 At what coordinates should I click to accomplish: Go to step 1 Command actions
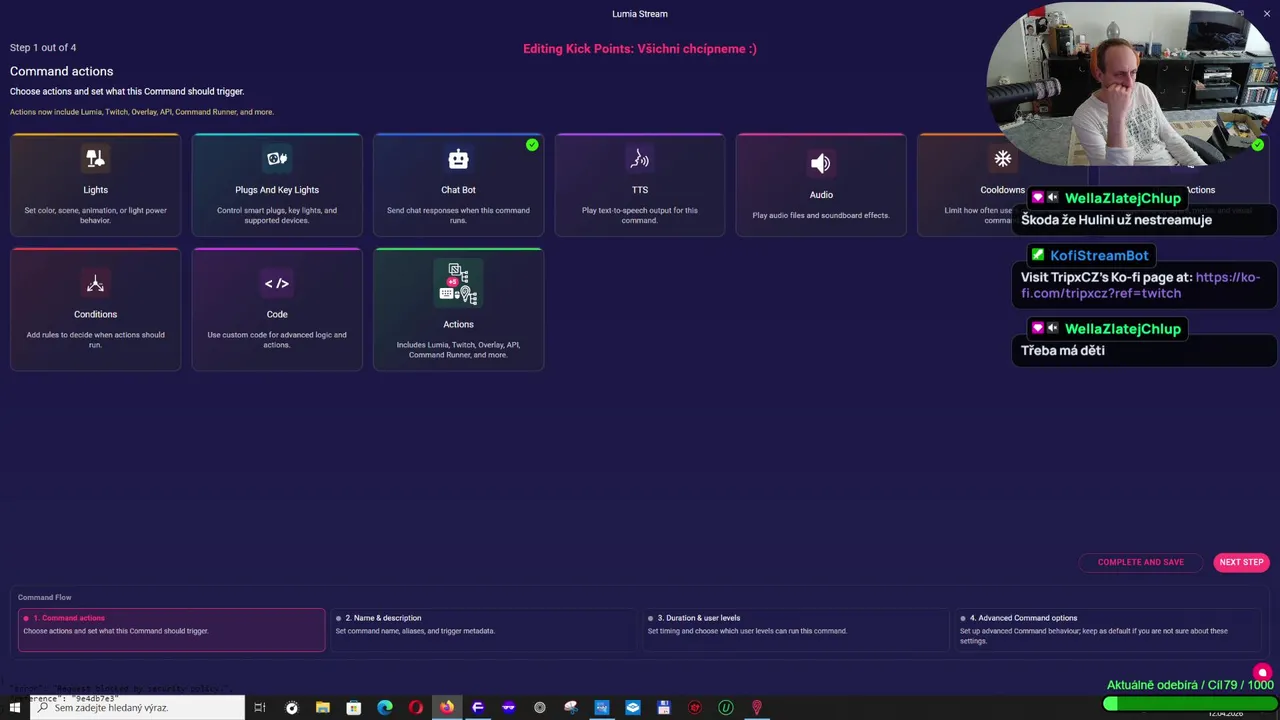[x=171, y=629]
